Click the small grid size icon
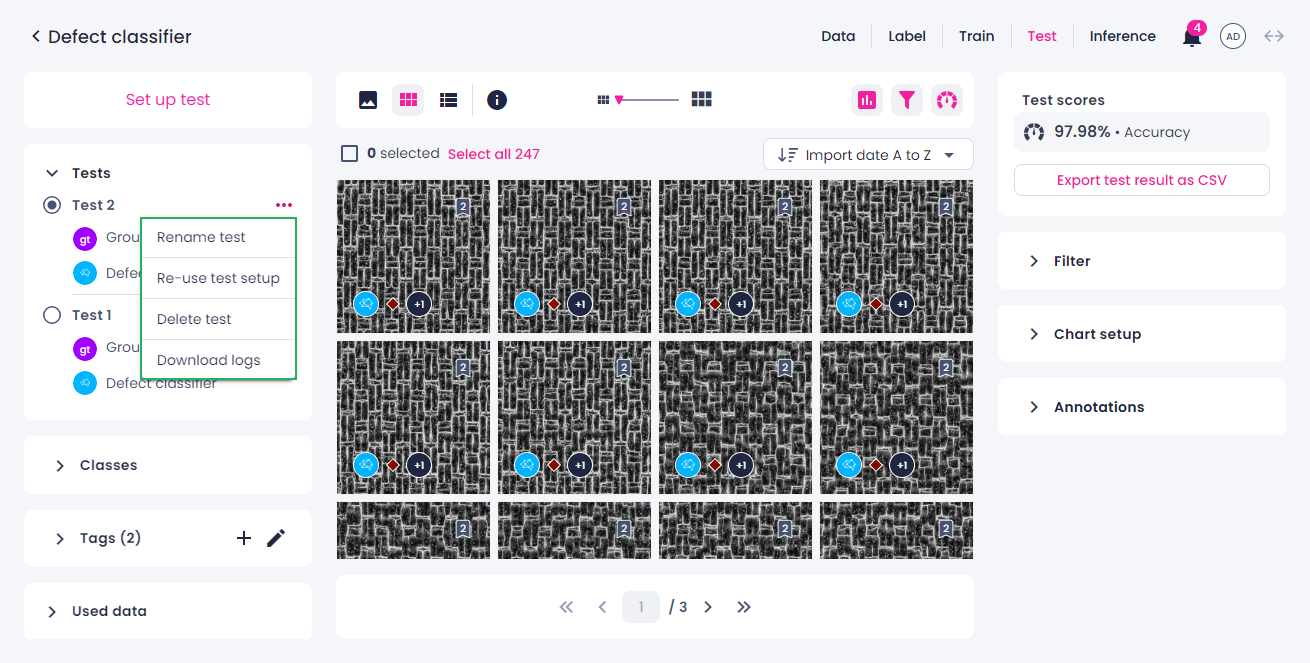Viewport: 1310px width, 663px height. (603, 100)
